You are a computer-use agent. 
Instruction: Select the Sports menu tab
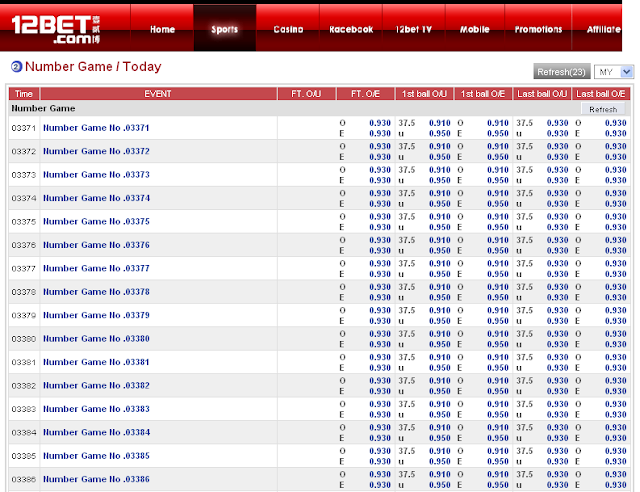click(224, 29)
